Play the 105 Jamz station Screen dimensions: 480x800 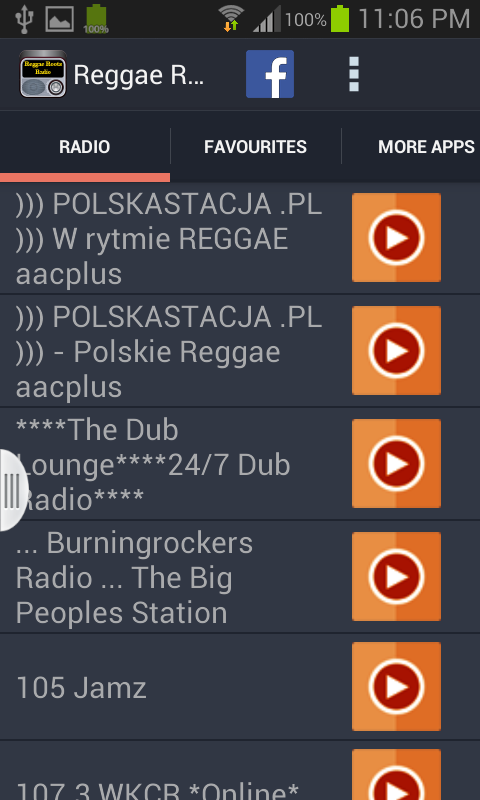[x=396, y=687]
